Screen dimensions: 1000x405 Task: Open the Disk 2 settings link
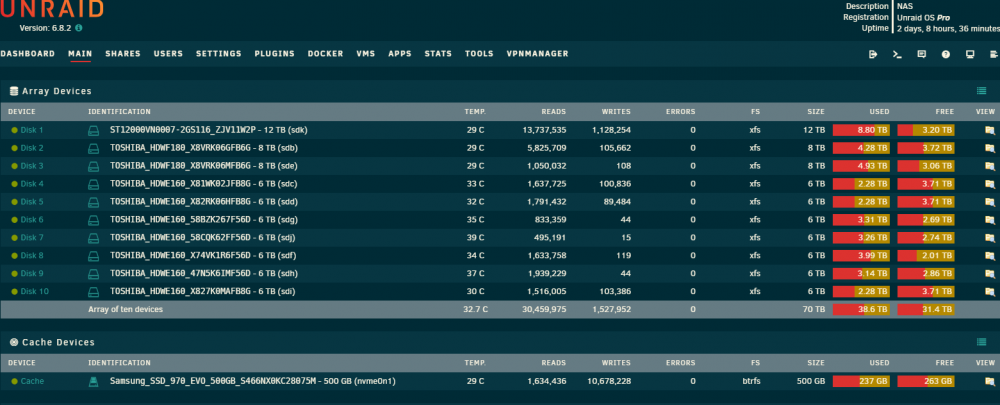pyautogui.click(x=32, y=148)
